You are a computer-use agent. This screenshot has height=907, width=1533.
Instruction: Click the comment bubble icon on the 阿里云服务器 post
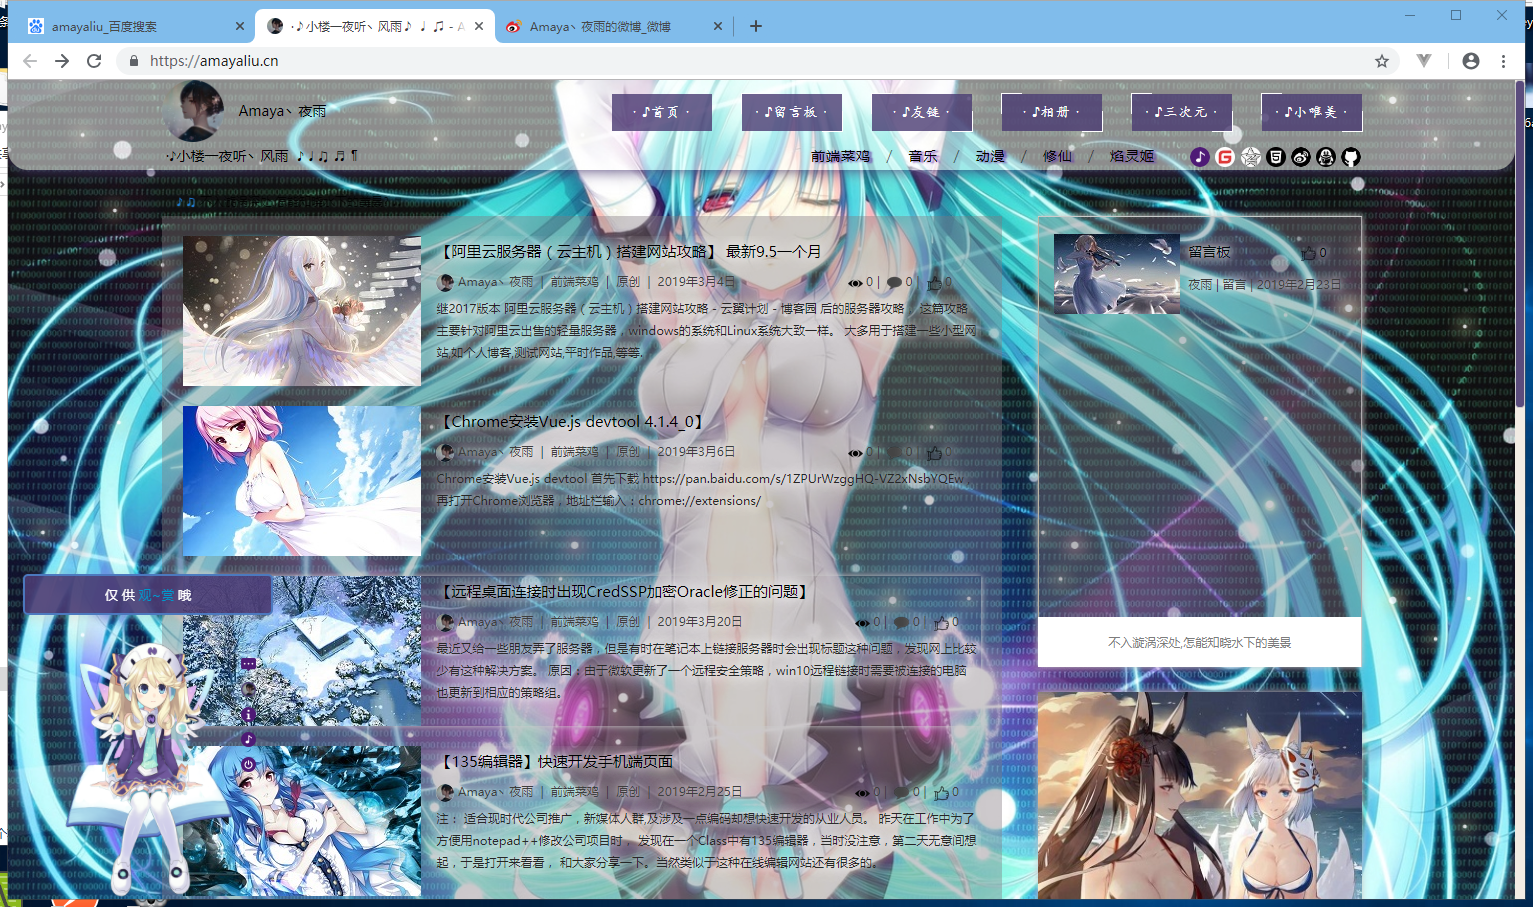pos(893,283)
